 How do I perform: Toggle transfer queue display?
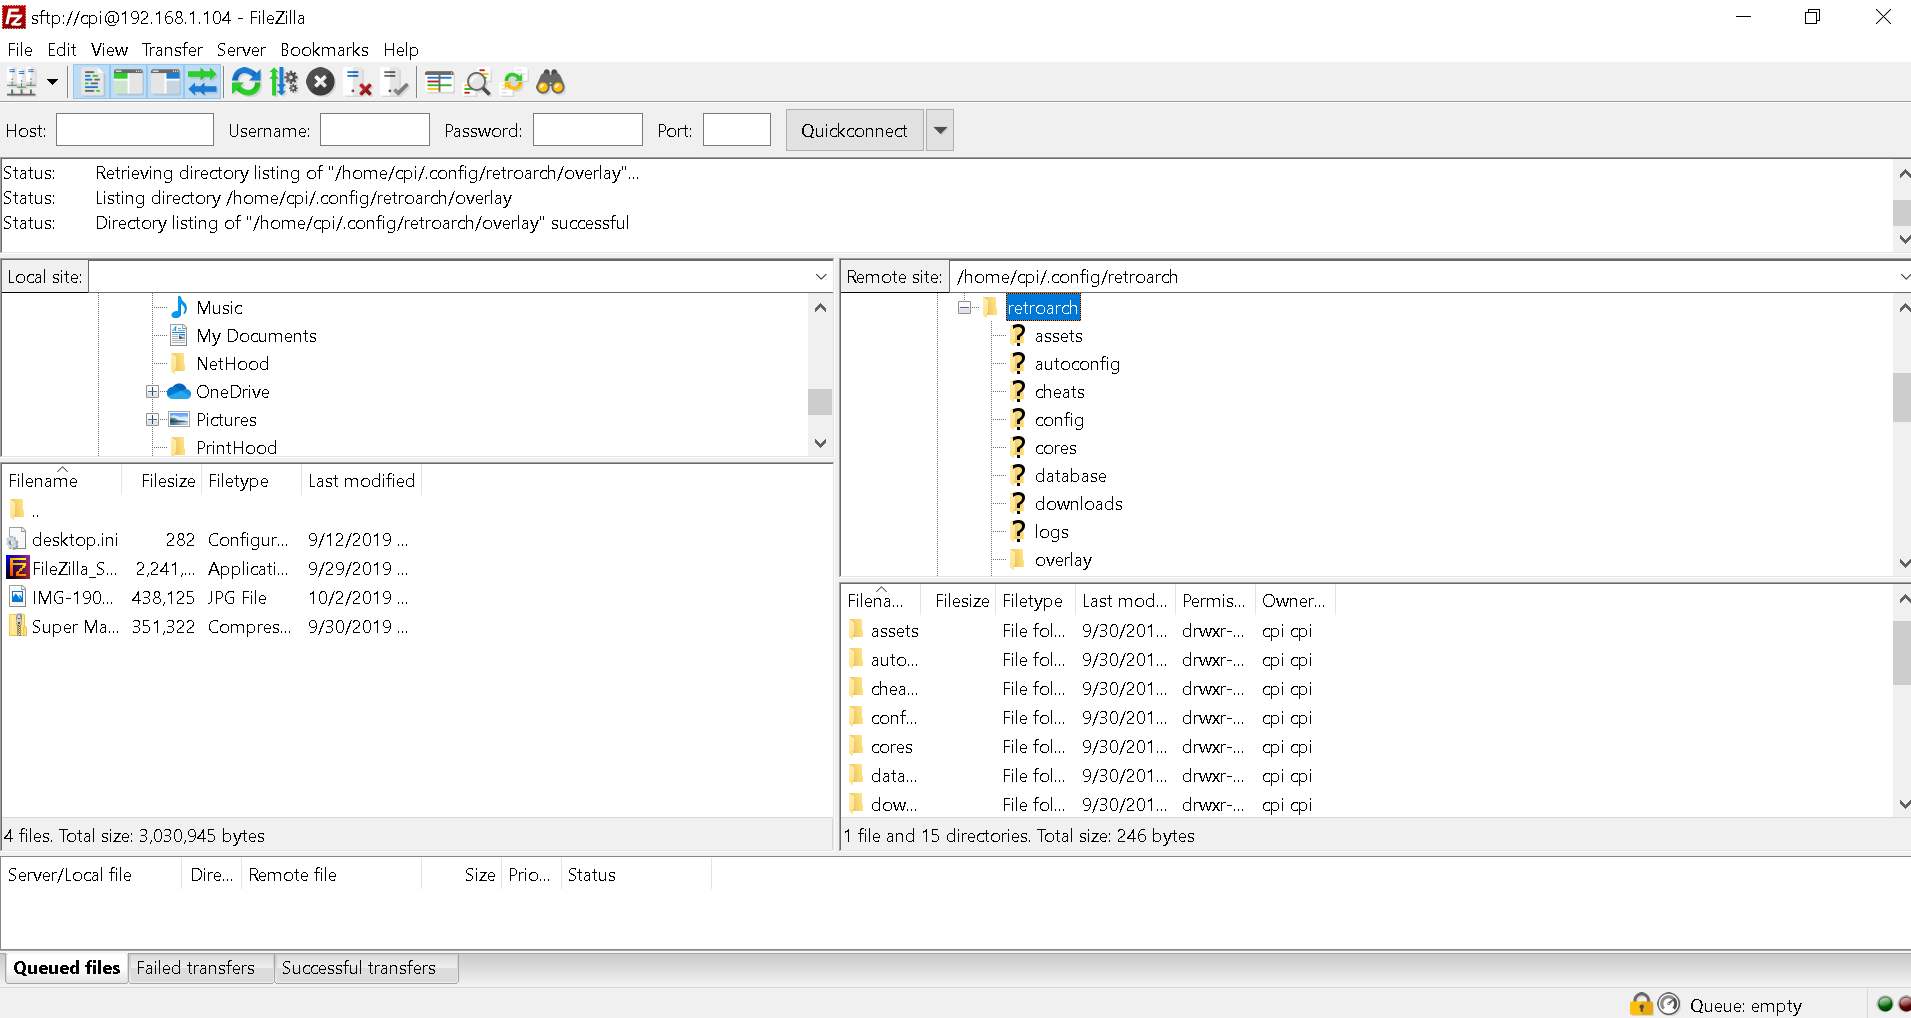(x=202, y=82)
